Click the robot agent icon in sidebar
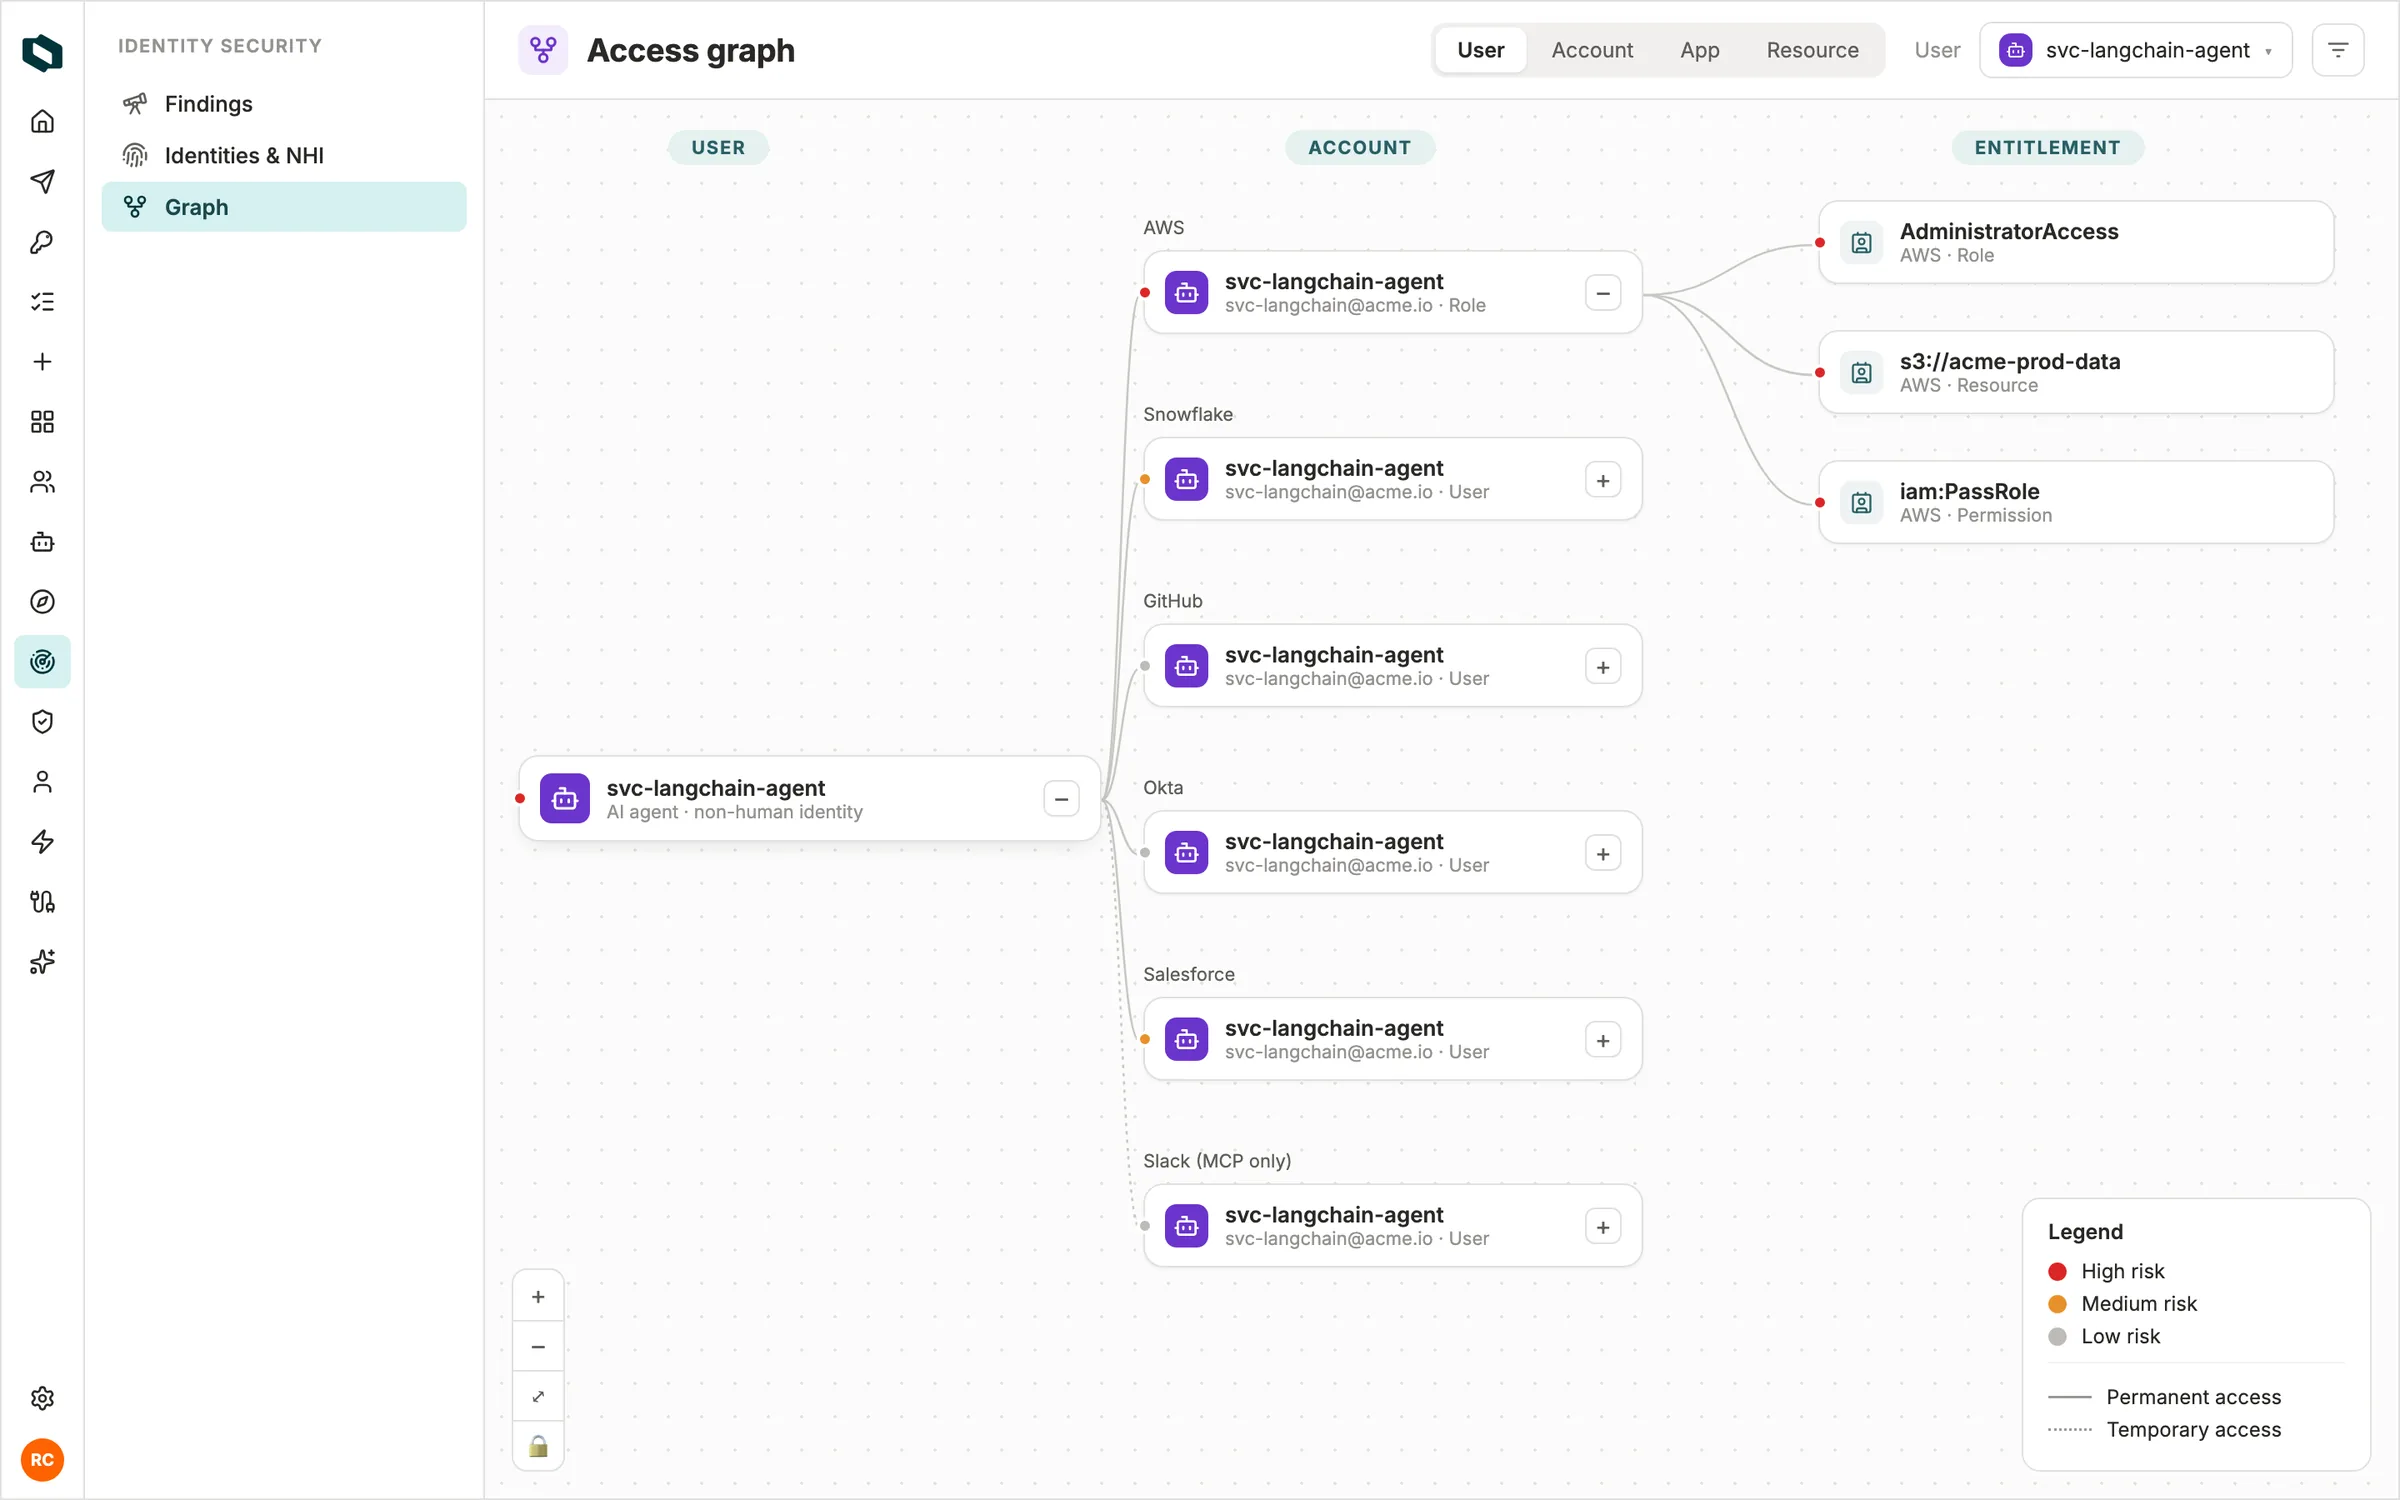2400x1500 pixels. (x=42, y=541)
